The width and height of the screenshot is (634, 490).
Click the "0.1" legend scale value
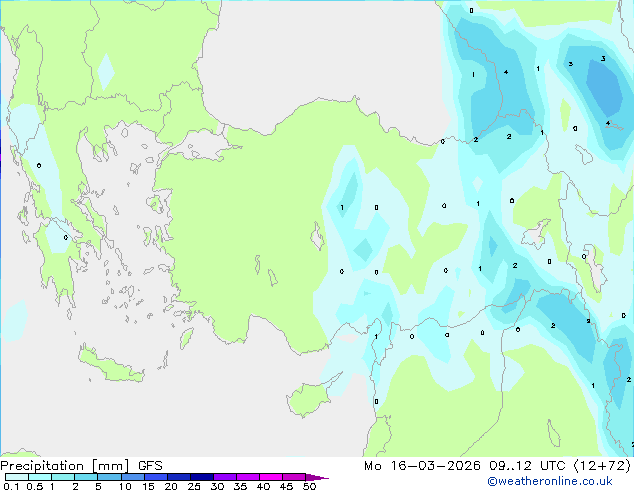tap(11, 486)
